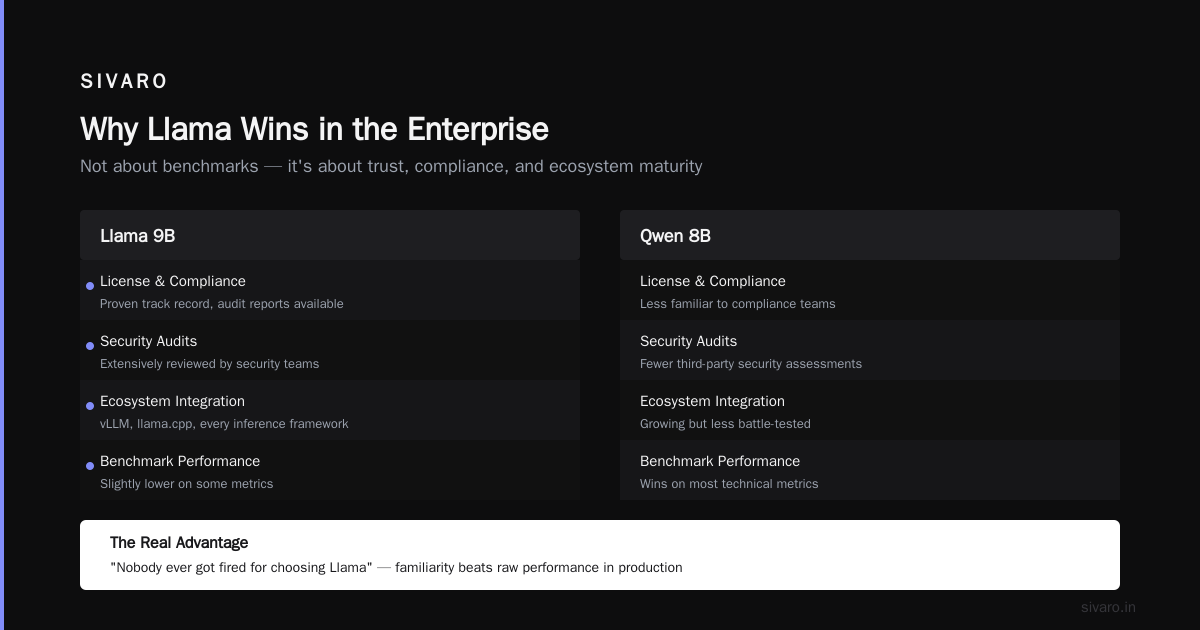Click 'Wins on most technical metrics'
Viewport: 1200px width, 630px height.
[x=729, y=484]
